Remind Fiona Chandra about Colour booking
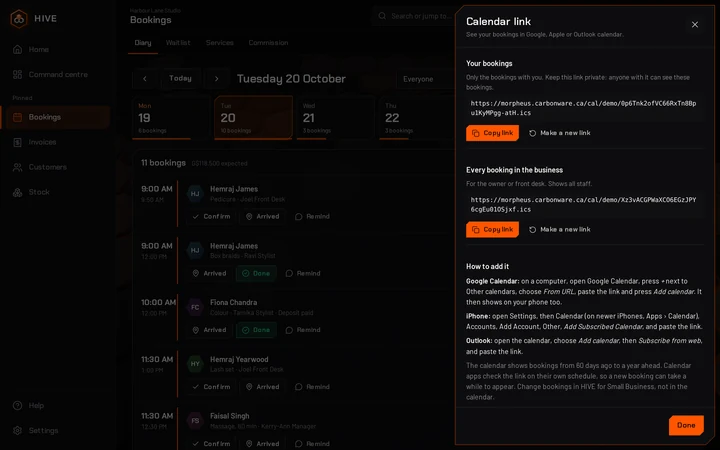Viewport: 720px width, 450px height. point(303,330)
